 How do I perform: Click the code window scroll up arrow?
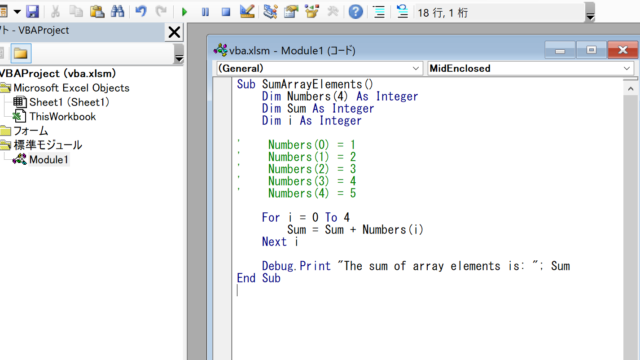631,89
